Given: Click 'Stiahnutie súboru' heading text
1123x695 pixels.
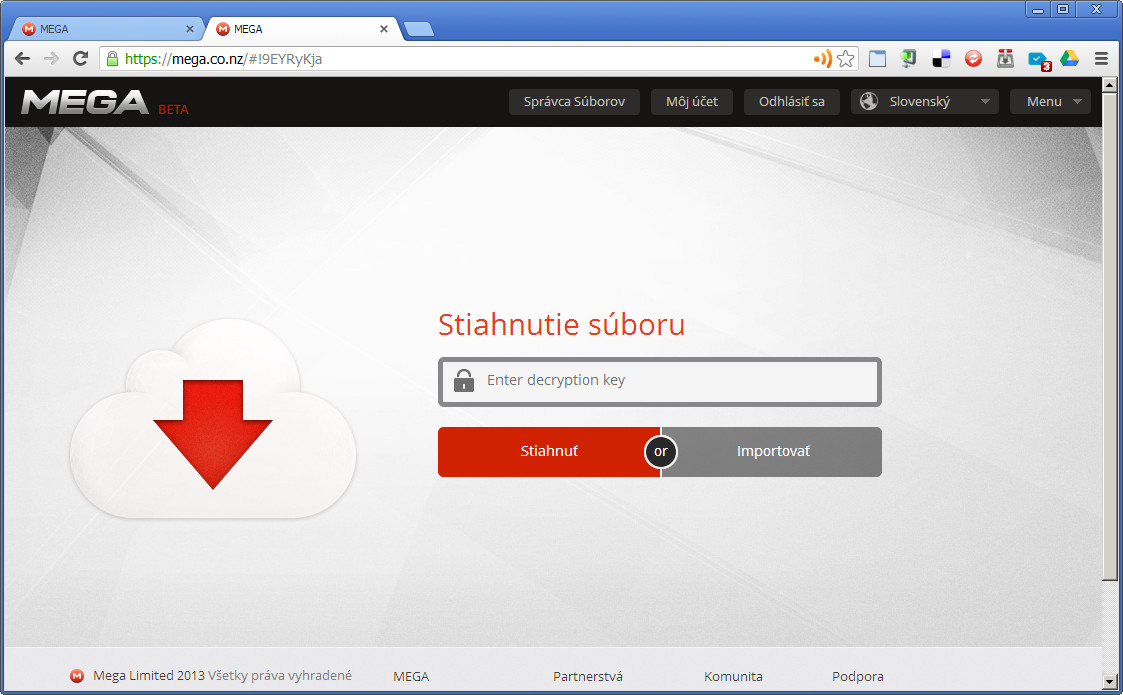Looking at the screenshot, I should (x=562, y=325).
